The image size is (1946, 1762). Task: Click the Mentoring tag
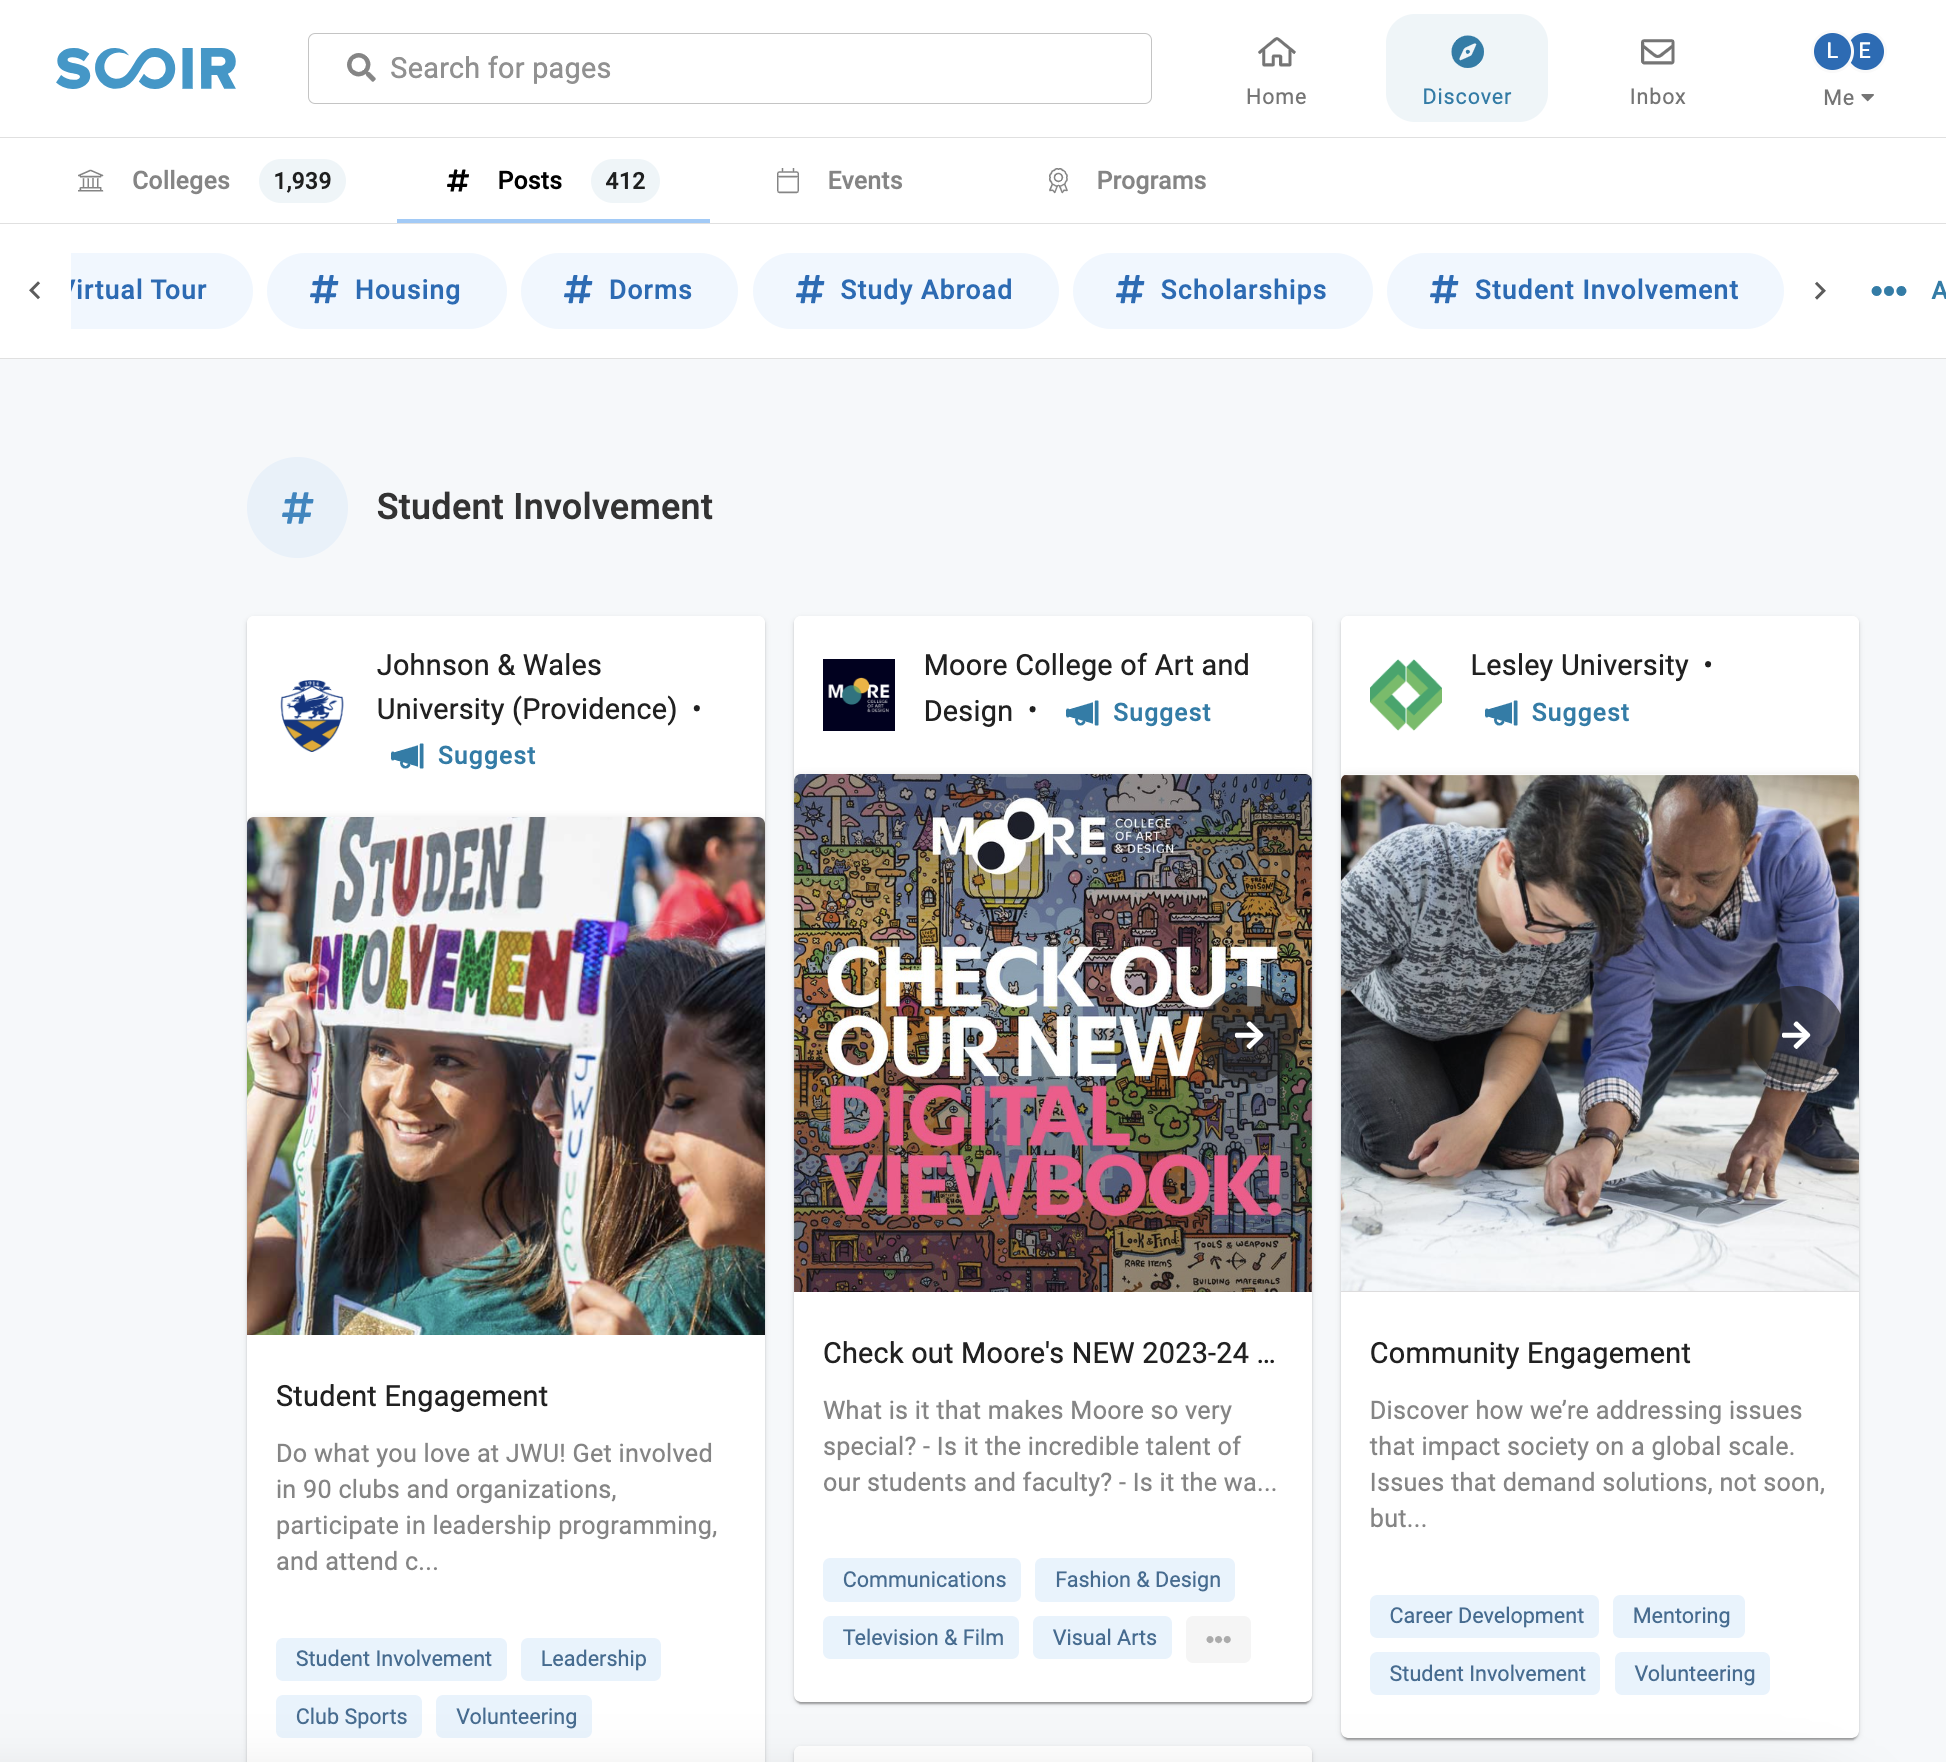(x=1681, y=1616)
